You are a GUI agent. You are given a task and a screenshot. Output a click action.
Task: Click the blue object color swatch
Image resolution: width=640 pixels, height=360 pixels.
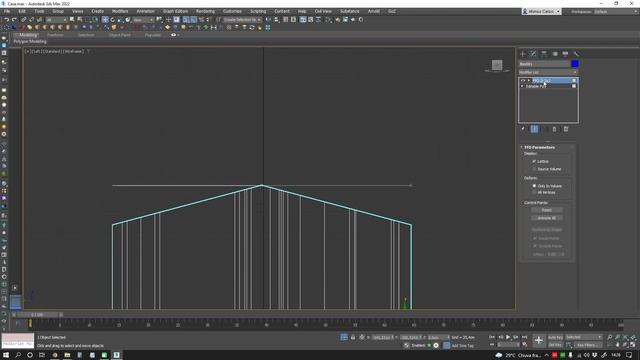[575, 64]
